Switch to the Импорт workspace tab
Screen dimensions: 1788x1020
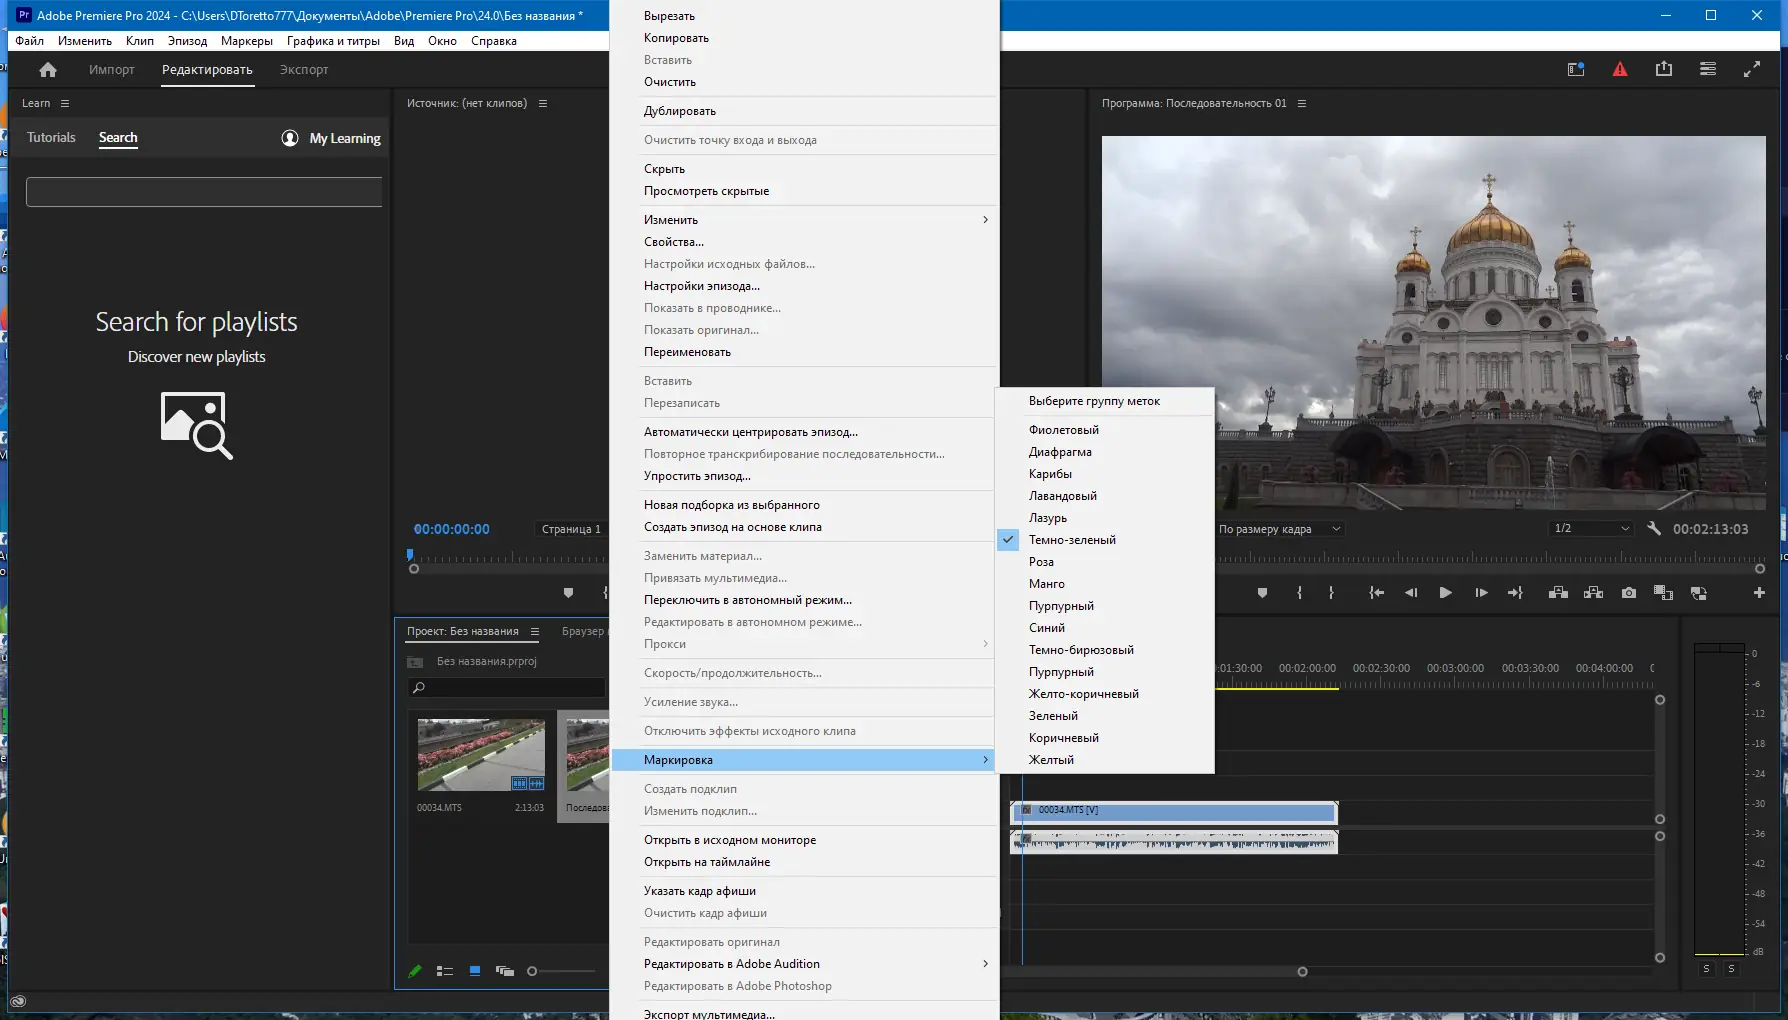click(x=112, y=70)
